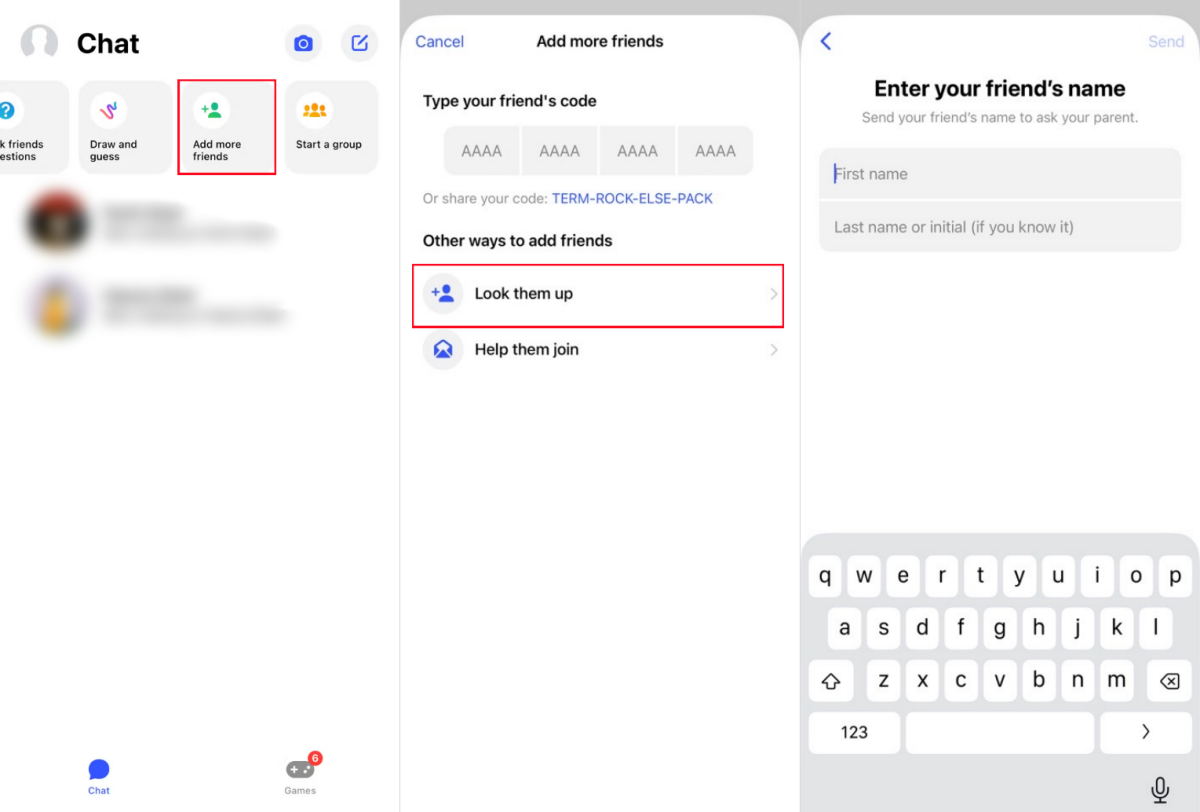Screen dimensions: 1200x812
Task: Expand Help them join chevron arrow
Action: [773, 350]
